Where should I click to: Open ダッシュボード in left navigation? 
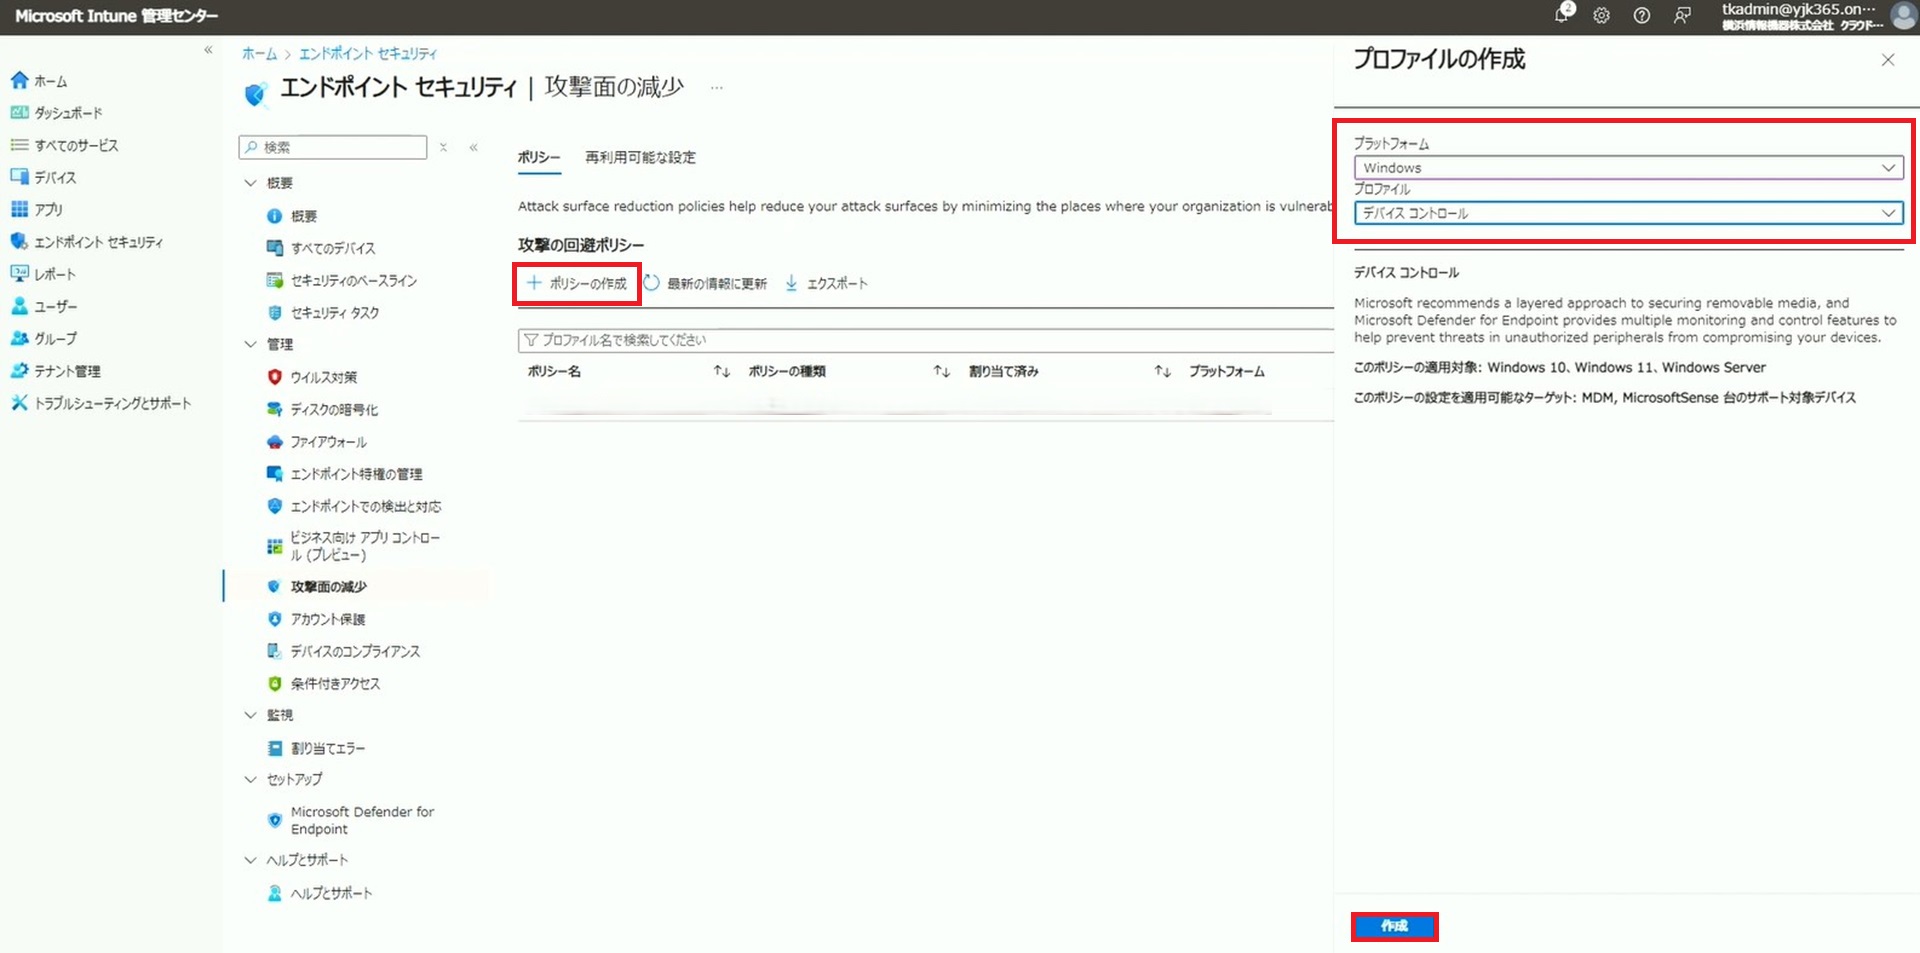[56, 113]
